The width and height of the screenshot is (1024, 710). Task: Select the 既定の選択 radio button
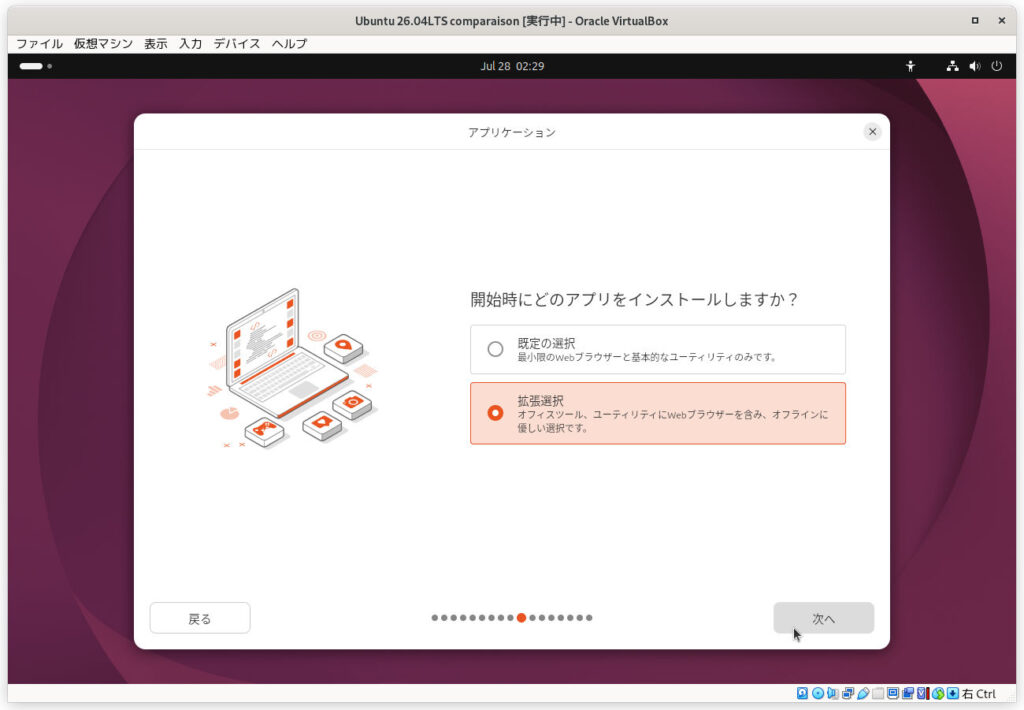(495, 349)
